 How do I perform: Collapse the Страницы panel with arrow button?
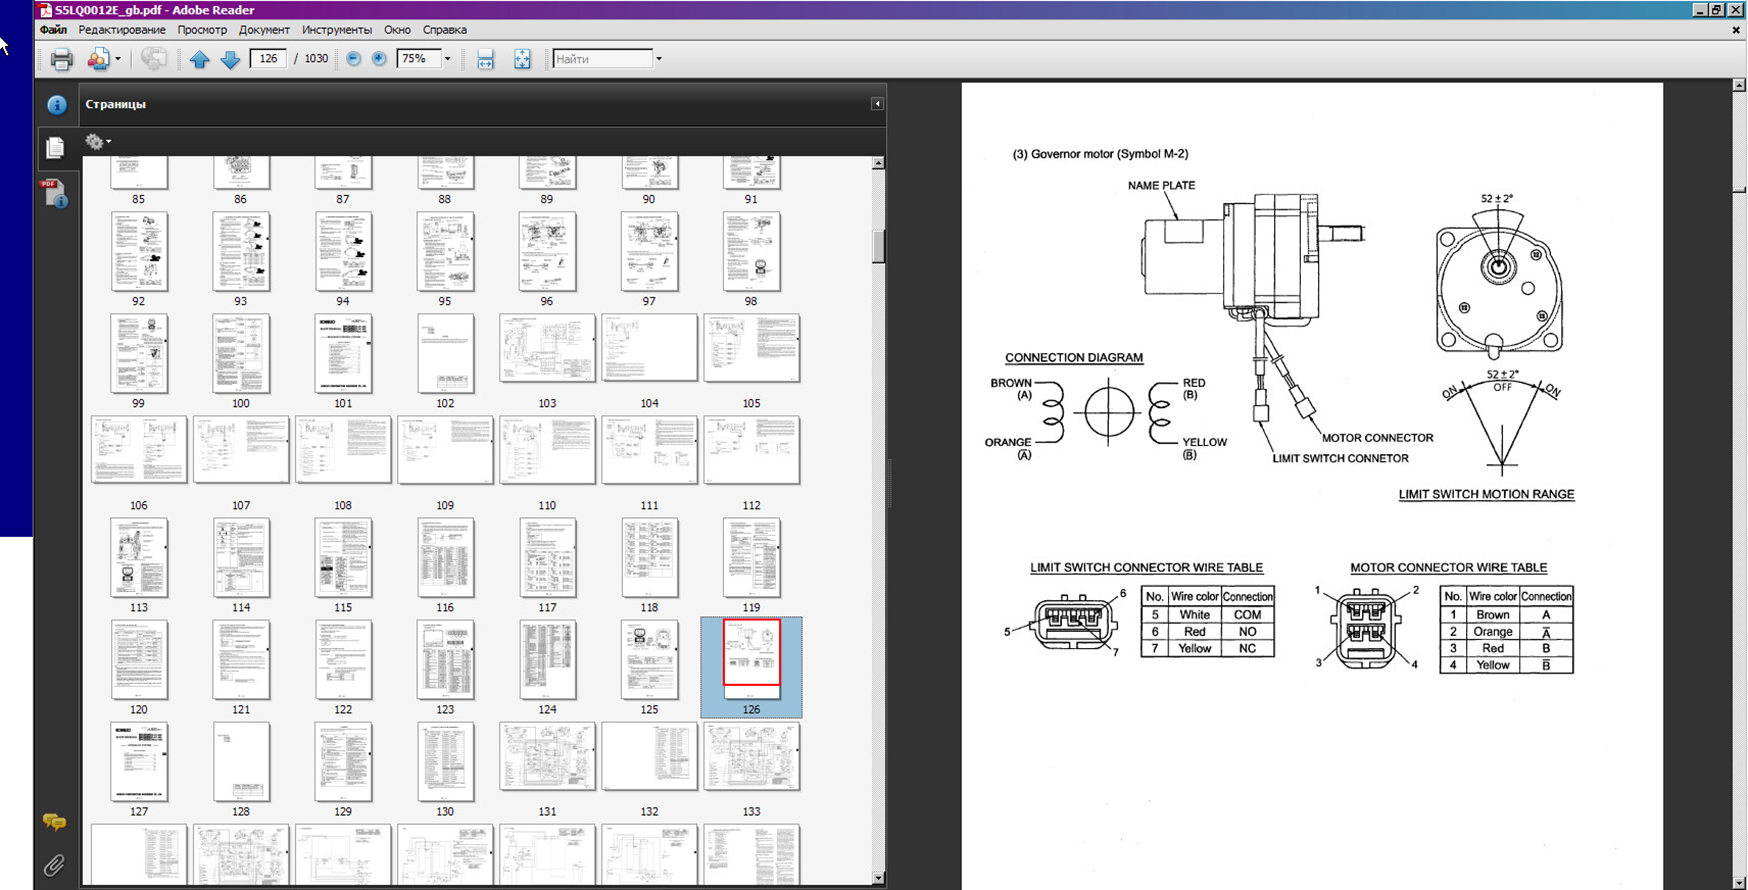tap(877, 104)
